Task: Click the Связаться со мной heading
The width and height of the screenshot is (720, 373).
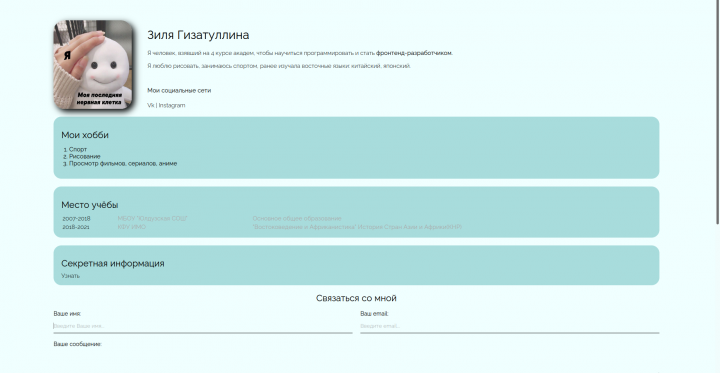Action: 356,299
